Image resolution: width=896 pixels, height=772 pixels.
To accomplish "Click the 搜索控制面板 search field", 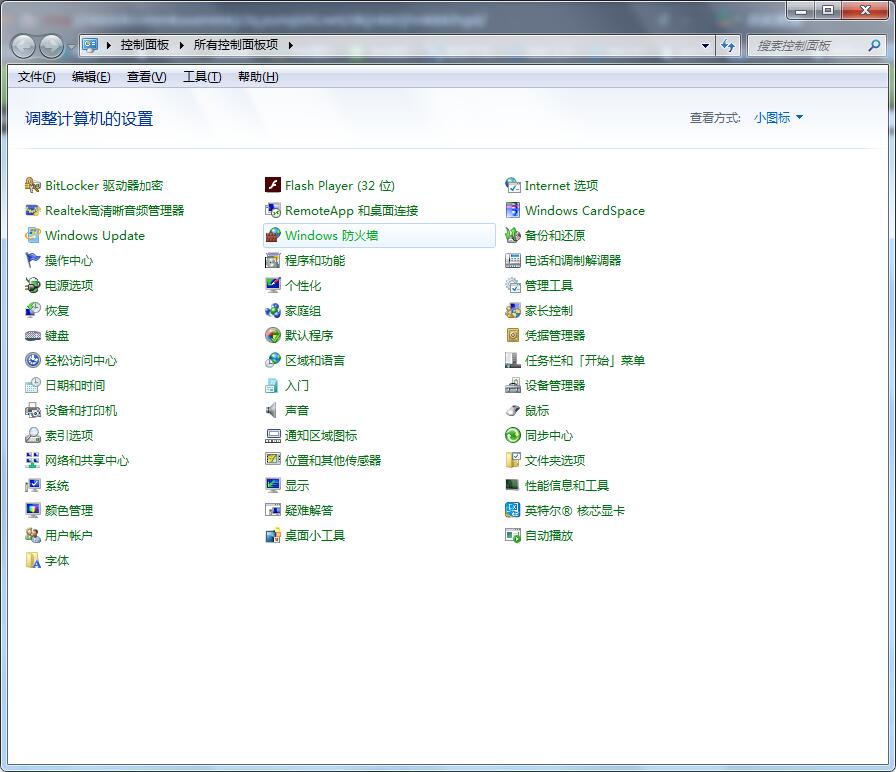I will tap(803, 45).
